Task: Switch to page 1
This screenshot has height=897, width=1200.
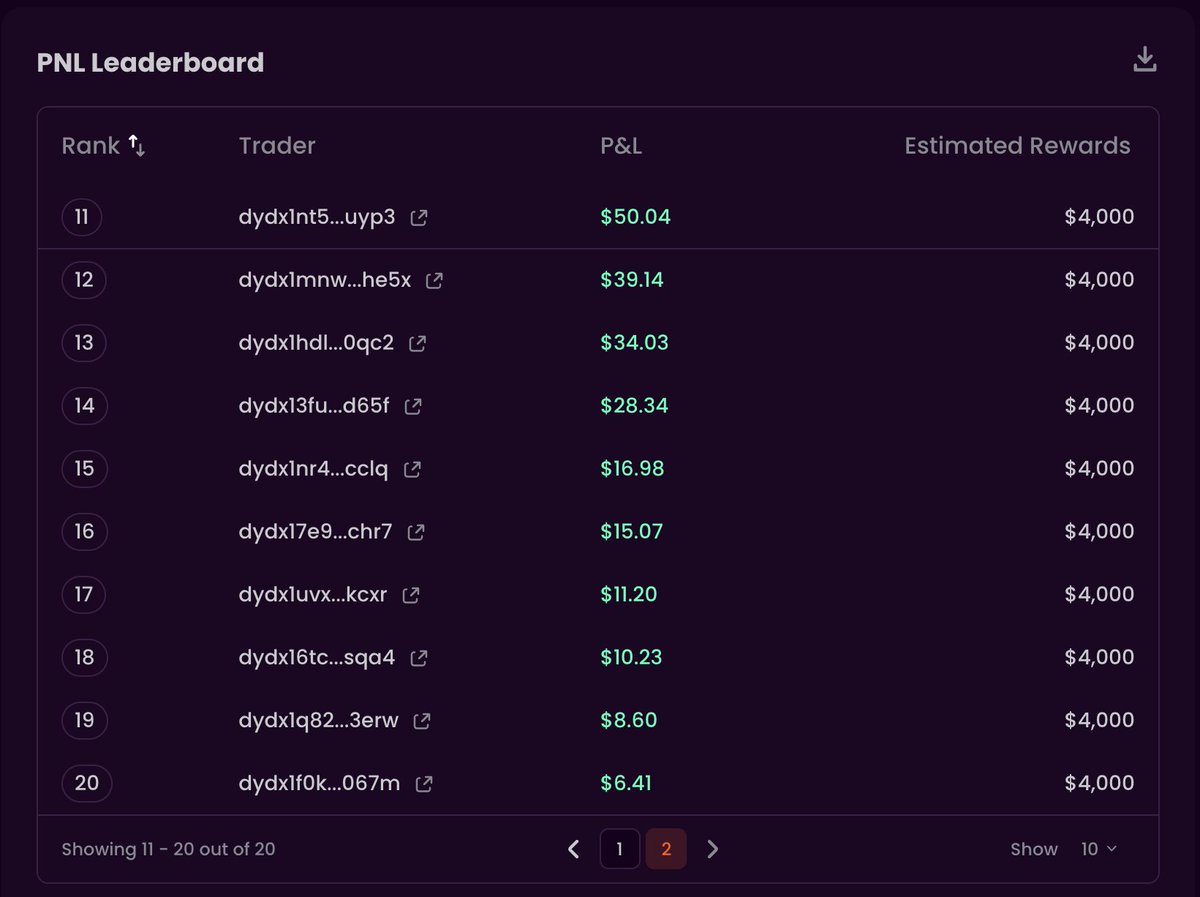Action: (x=620, y=849)
